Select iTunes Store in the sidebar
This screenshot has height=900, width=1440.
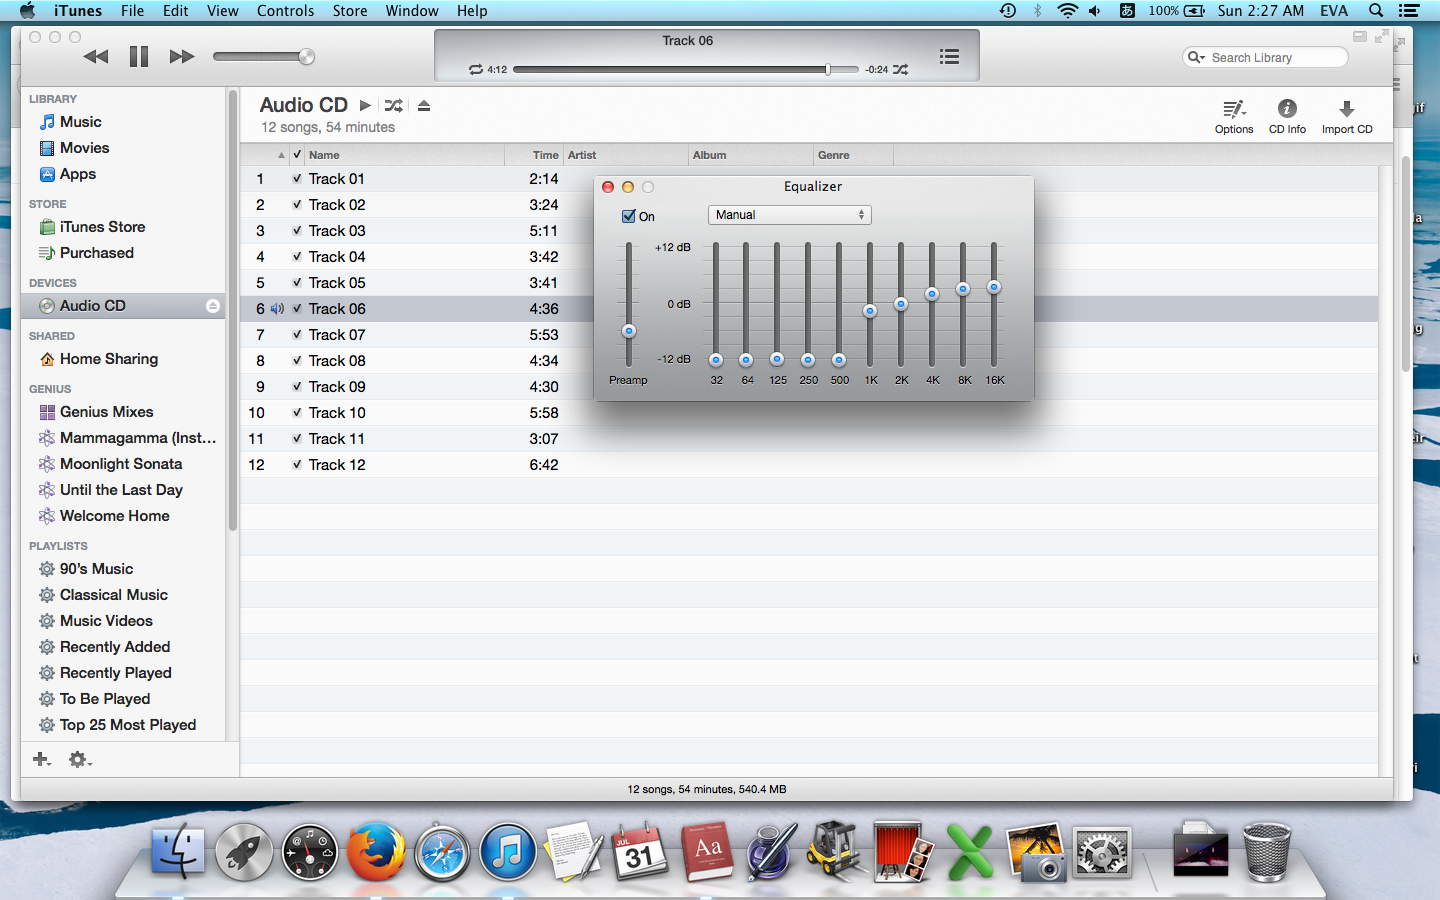click(102, 227)
